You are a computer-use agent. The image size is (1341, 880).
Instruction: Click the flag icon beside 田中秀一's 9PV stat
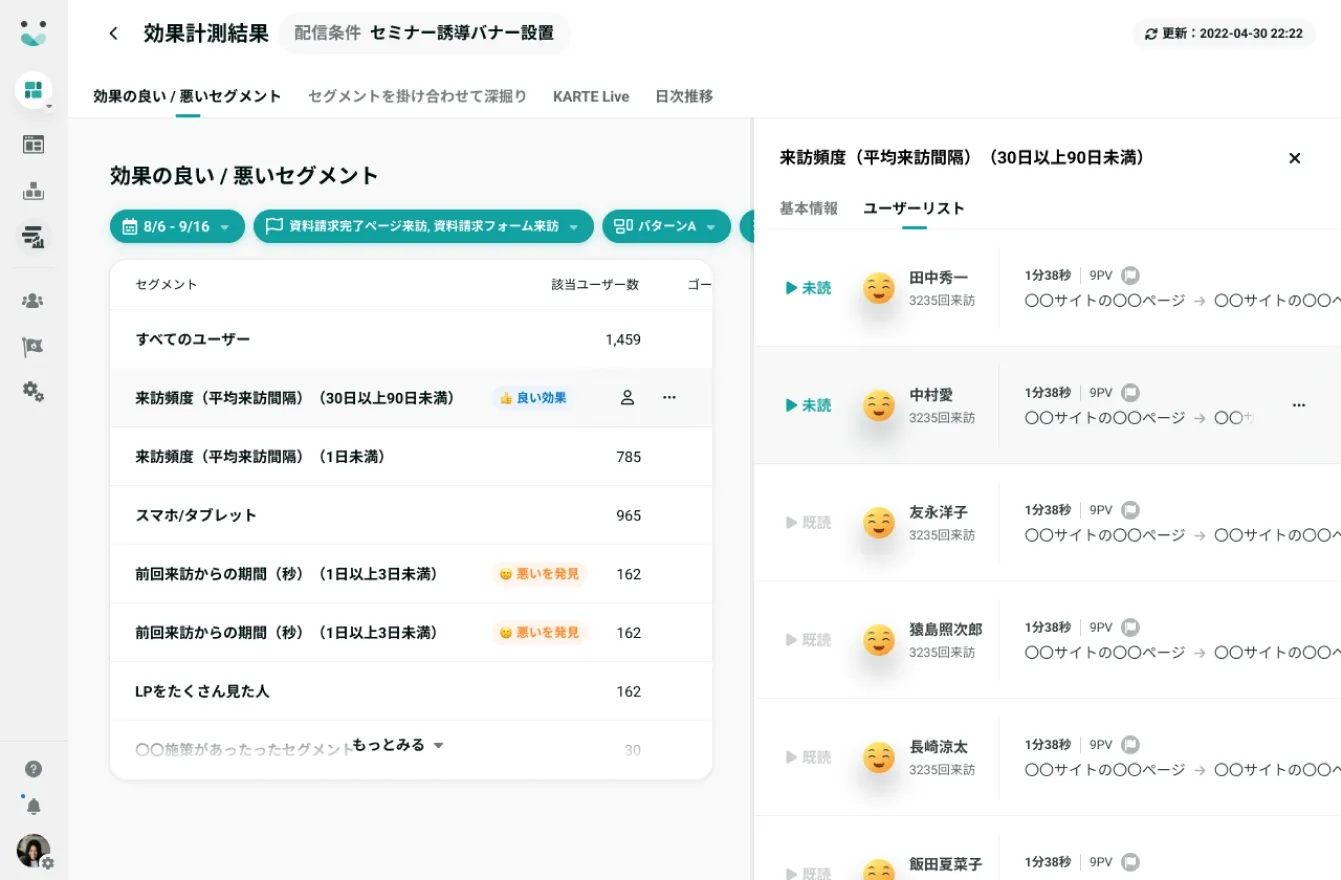pos(1131,275)
